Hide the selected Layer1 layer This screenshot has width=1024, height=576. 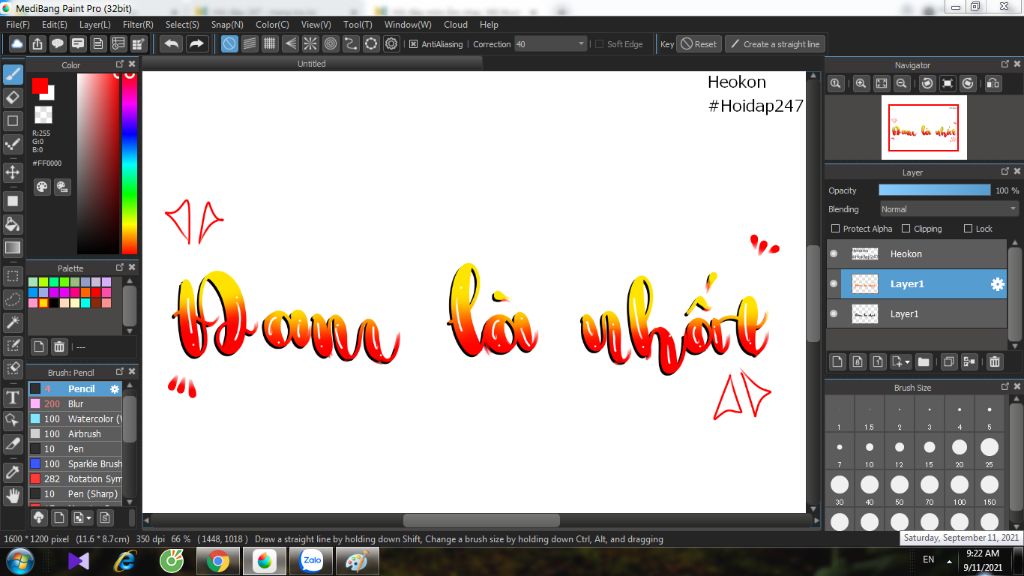(834, 283)
